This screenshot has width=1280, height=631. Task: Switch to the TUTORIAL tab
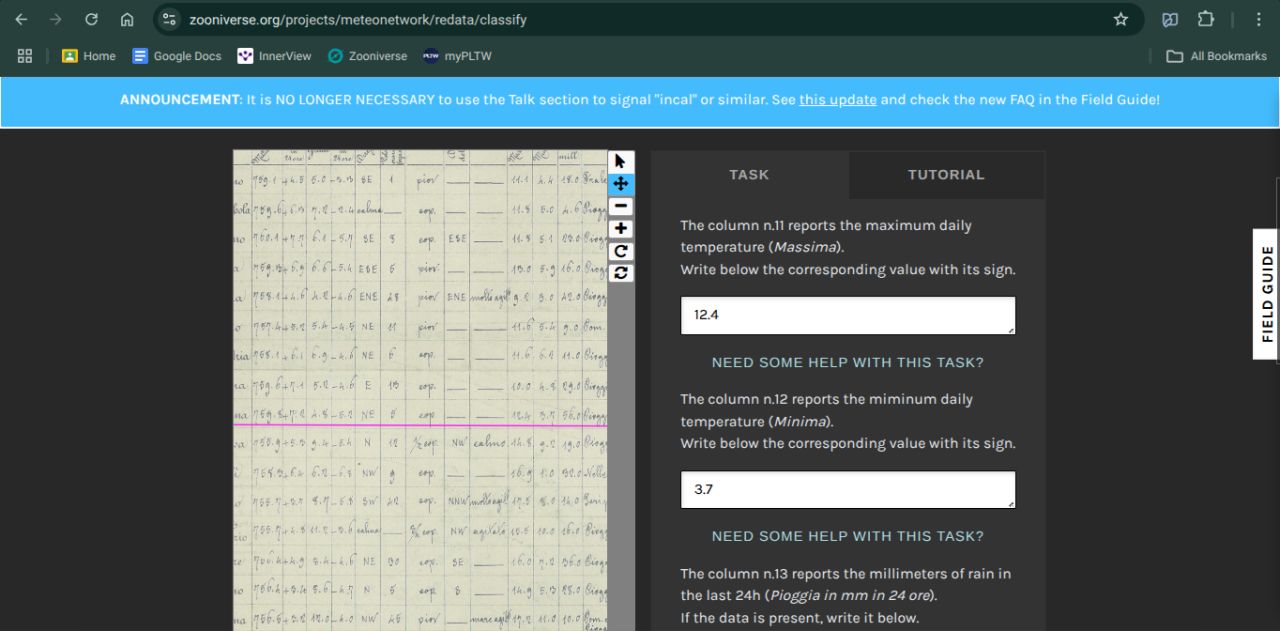click(946, 175)
